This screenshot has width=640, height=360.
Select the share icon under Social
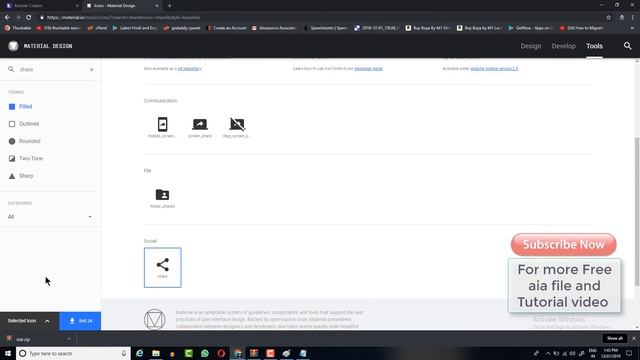(162, 267)
